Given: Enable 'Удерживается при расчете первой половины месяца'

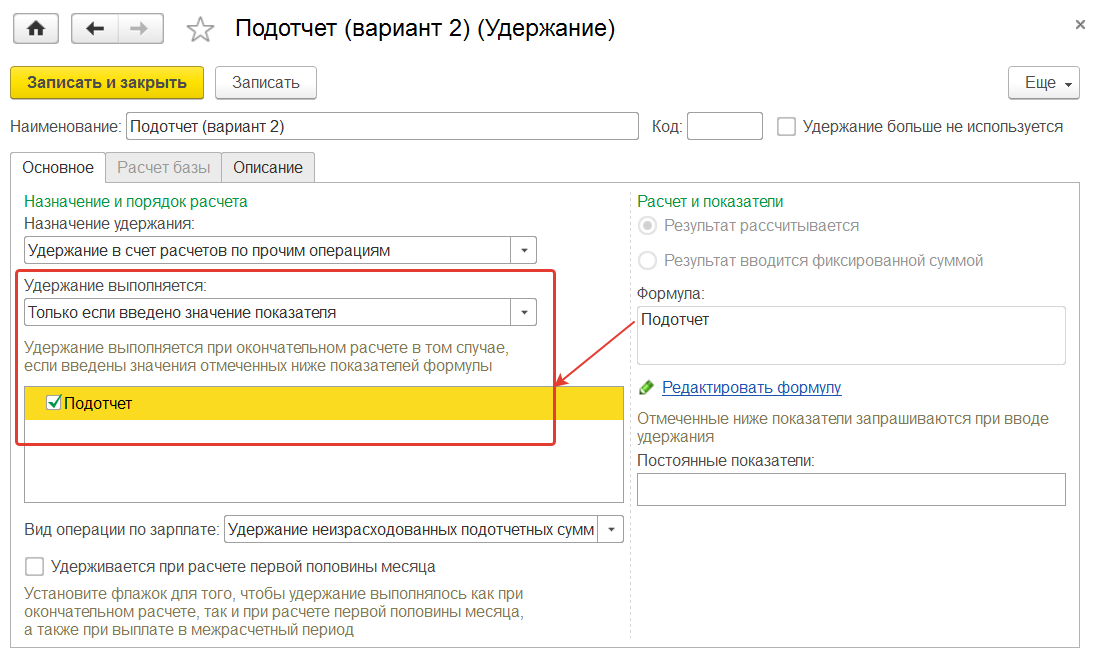Looking at the screenshot, I should click(x=35, y=567).
